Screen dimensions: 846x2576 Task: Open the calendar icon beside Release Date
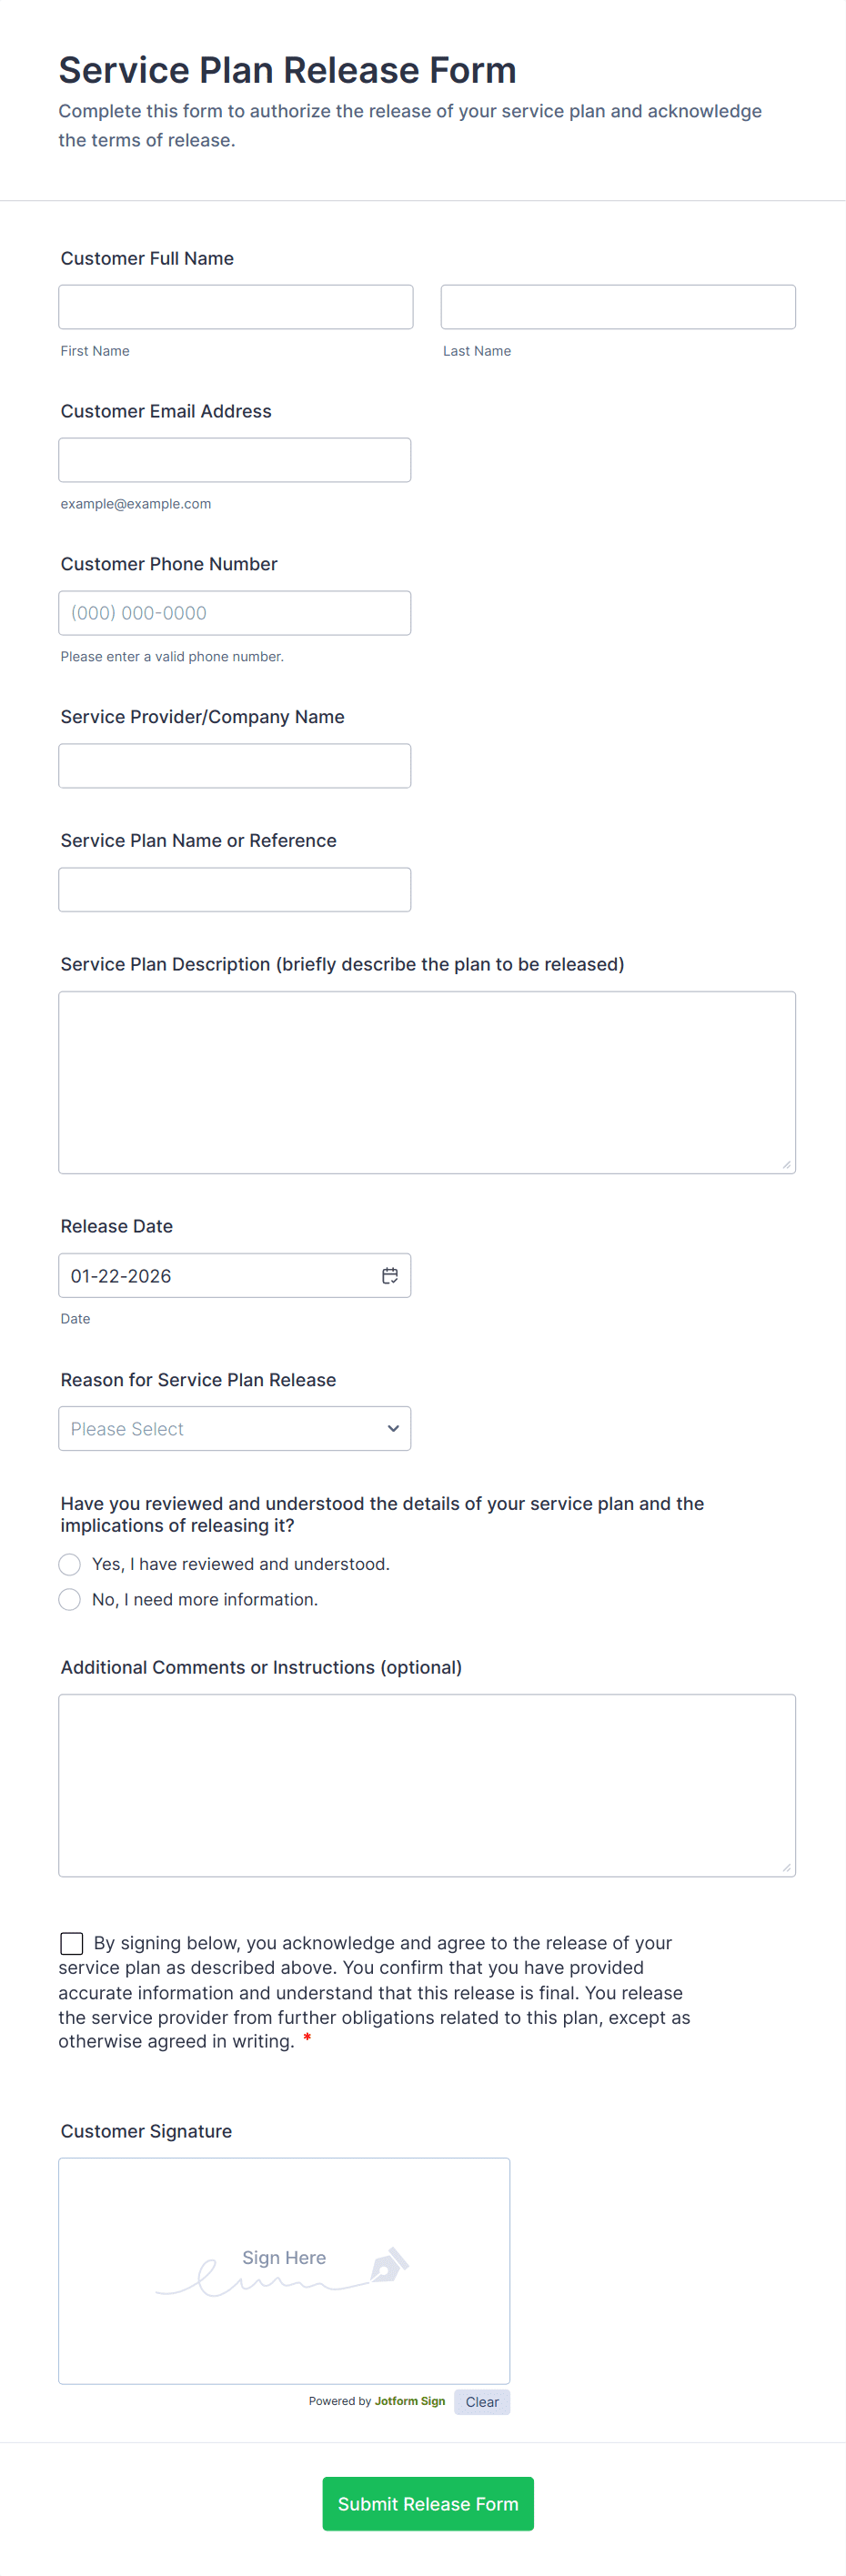[x=389, y=1274]
